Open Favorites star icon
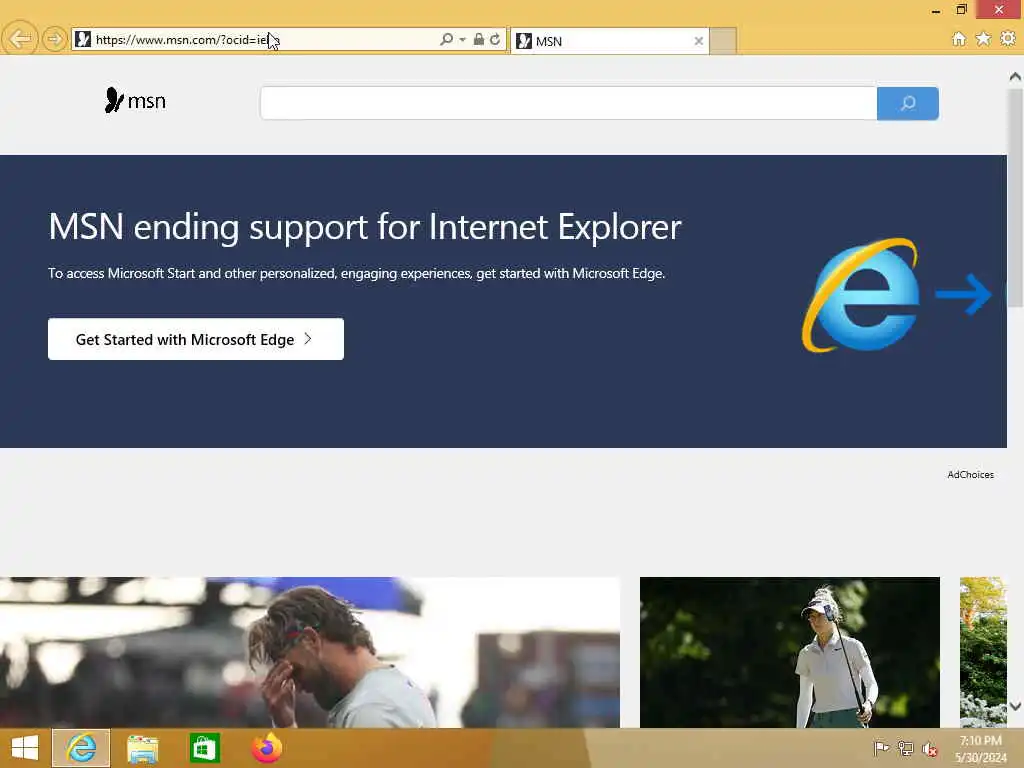Screen dimensions: 1024x768 click(983, 39)
